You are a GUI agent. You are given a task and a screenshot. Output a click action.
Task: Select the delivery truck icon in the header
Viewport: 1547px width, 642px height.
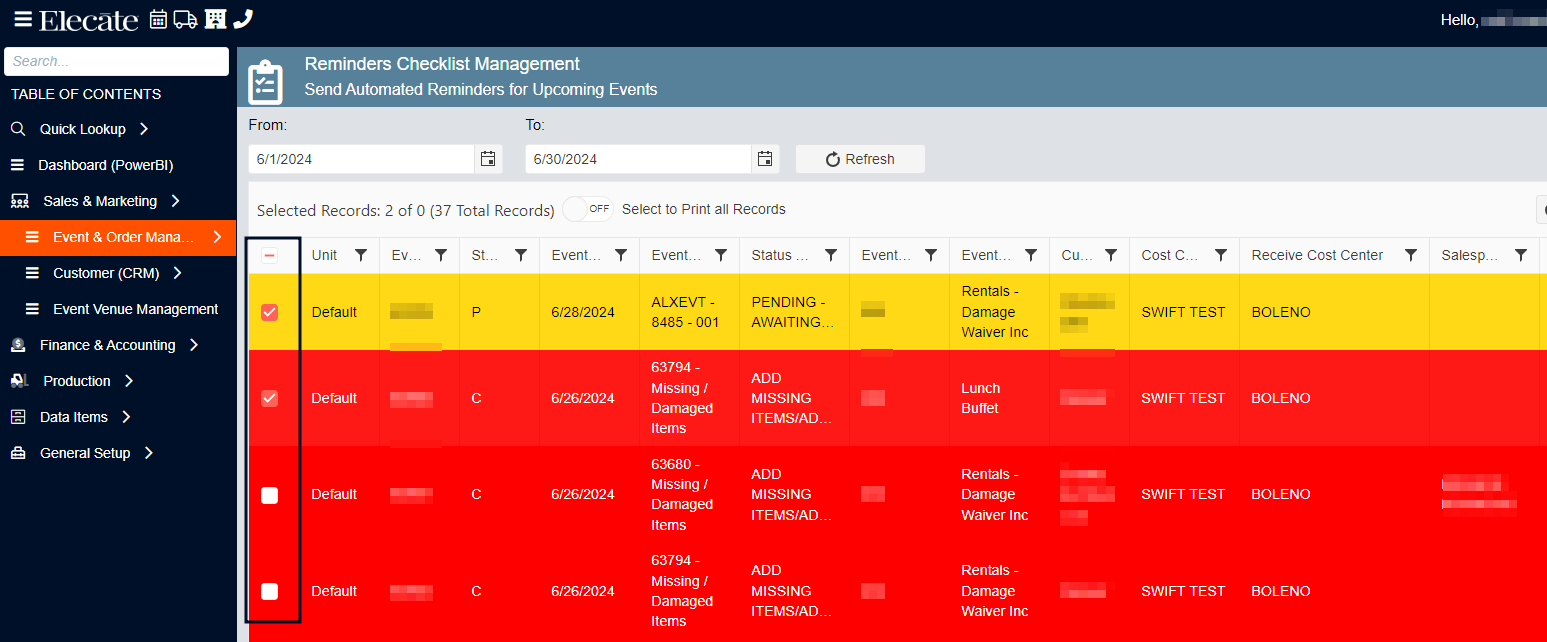tap(185, 18)
